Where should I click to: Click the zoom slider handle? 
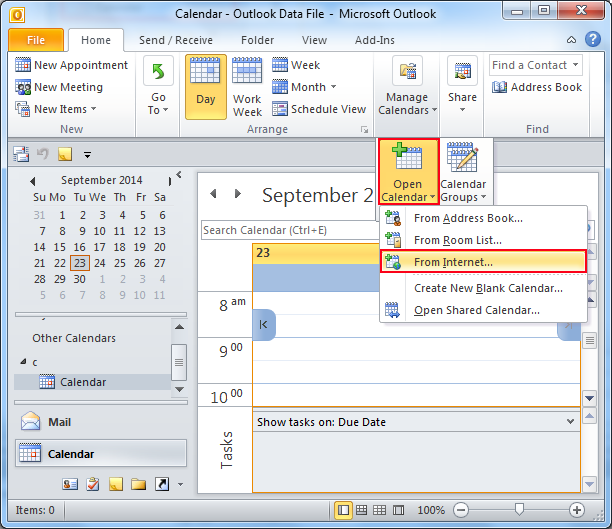[519, 509]
